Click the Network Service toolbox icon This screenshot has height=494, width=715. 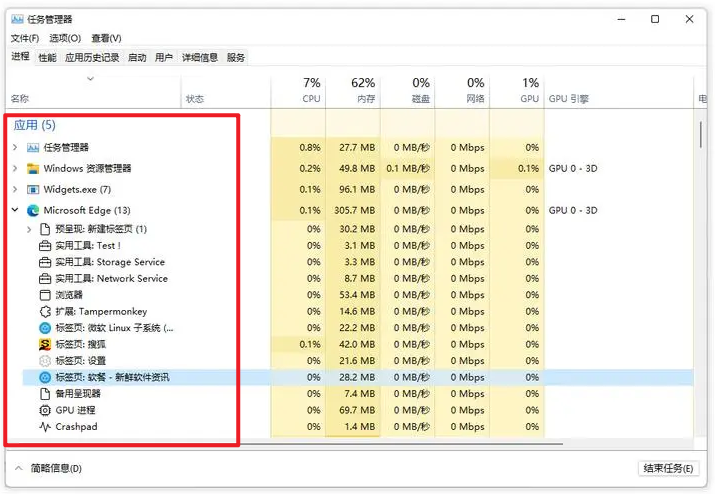pyautogui.click(x=45, y=278)
